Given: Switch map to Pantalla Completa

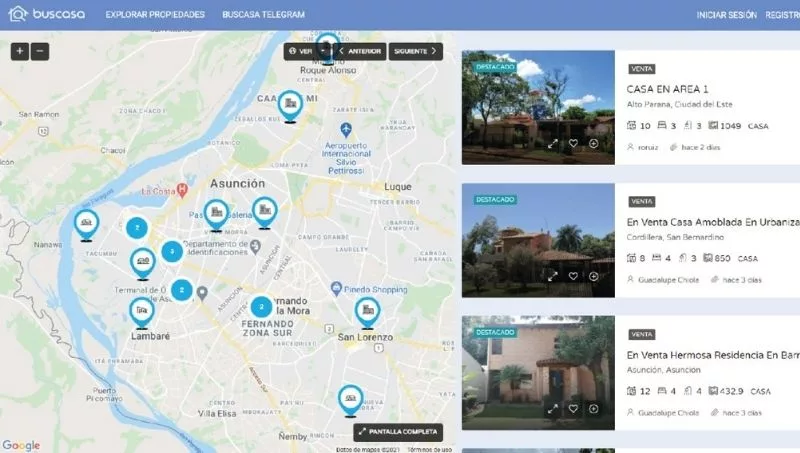Looking at the screenshot, I should (398, 432).
